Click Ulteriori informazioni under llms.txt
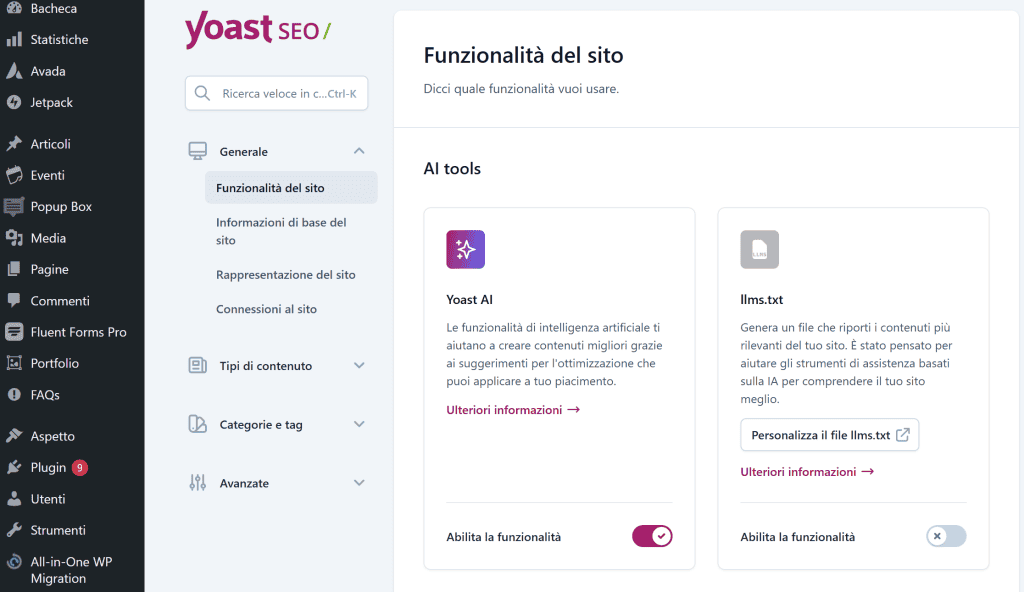This screenshot has height=592, width=1024. [807, 472]
